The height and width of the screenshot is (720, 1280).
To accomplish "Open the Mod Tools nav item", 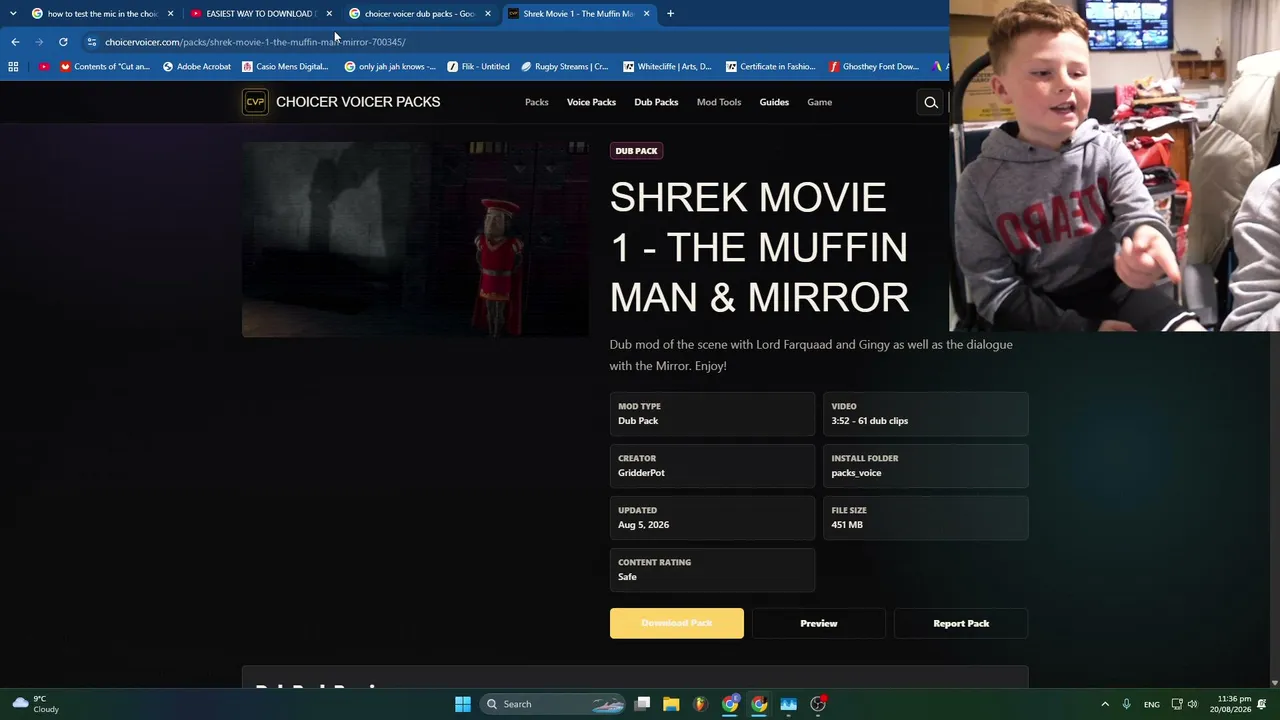I will 719,102.
